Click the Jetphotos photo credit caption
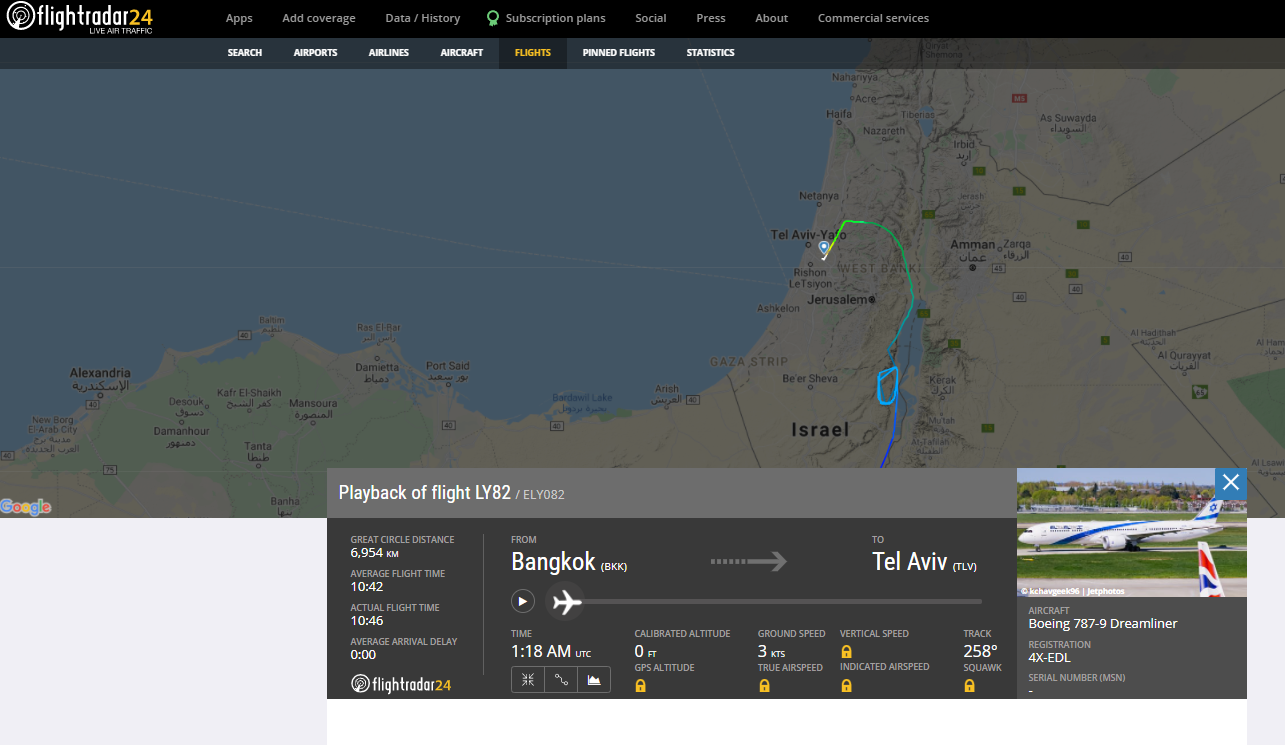The width and height of the screenshot is (1285, 745). point(1072,591)
